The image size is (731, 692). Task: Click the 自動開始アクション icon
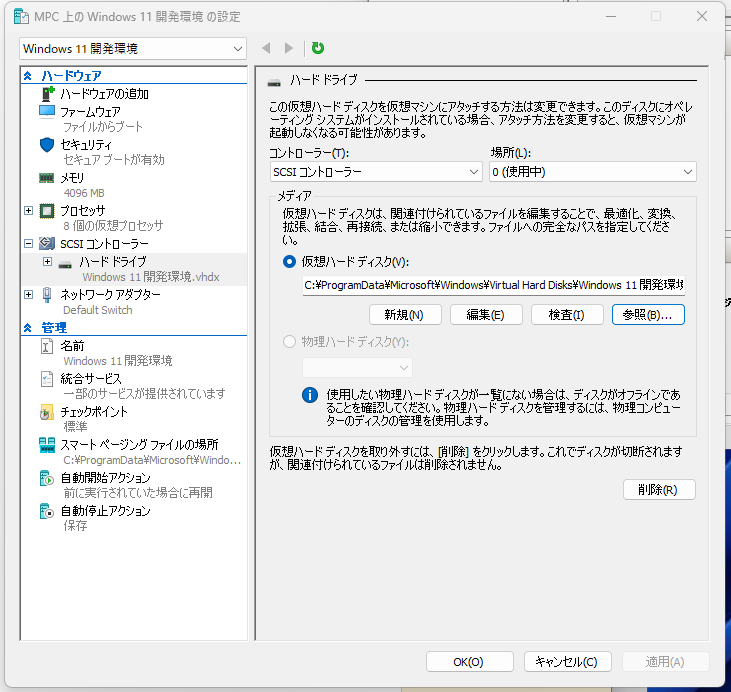point(47,478)
